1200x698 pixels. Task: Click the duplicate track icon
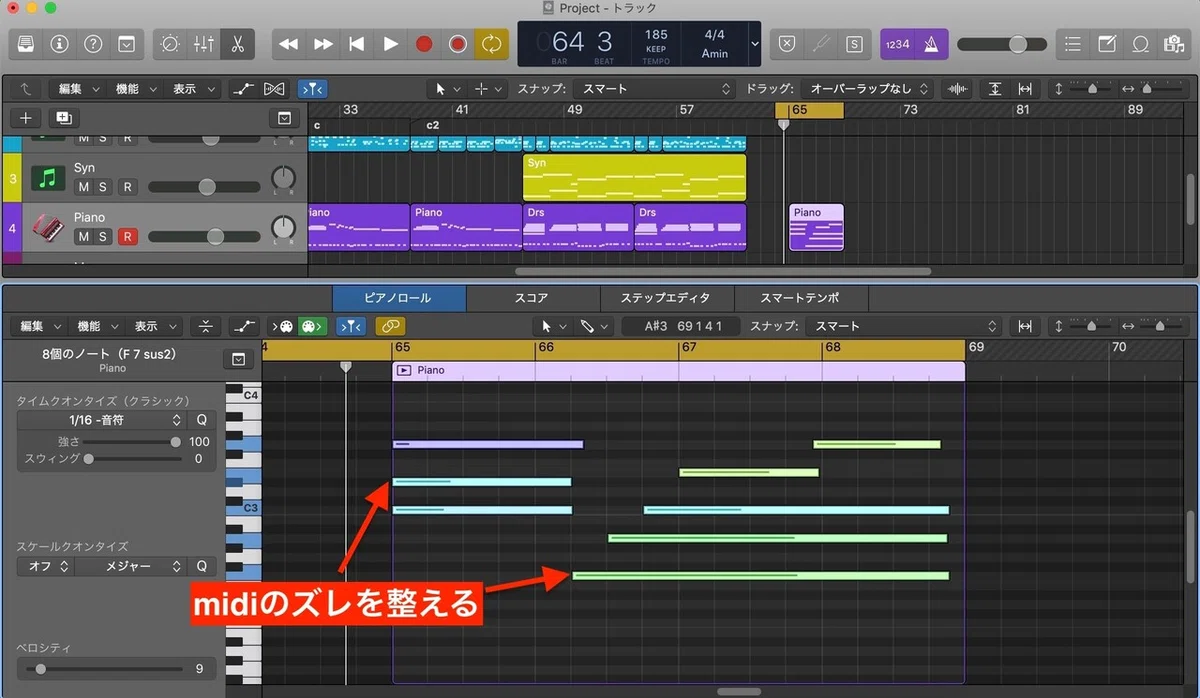[64, 118]
